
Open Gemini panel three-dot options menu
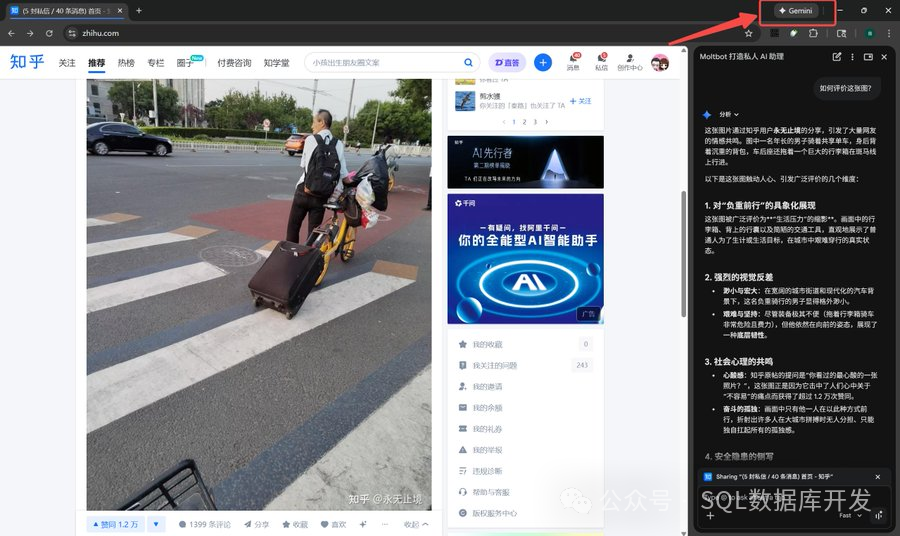point(852,57)
